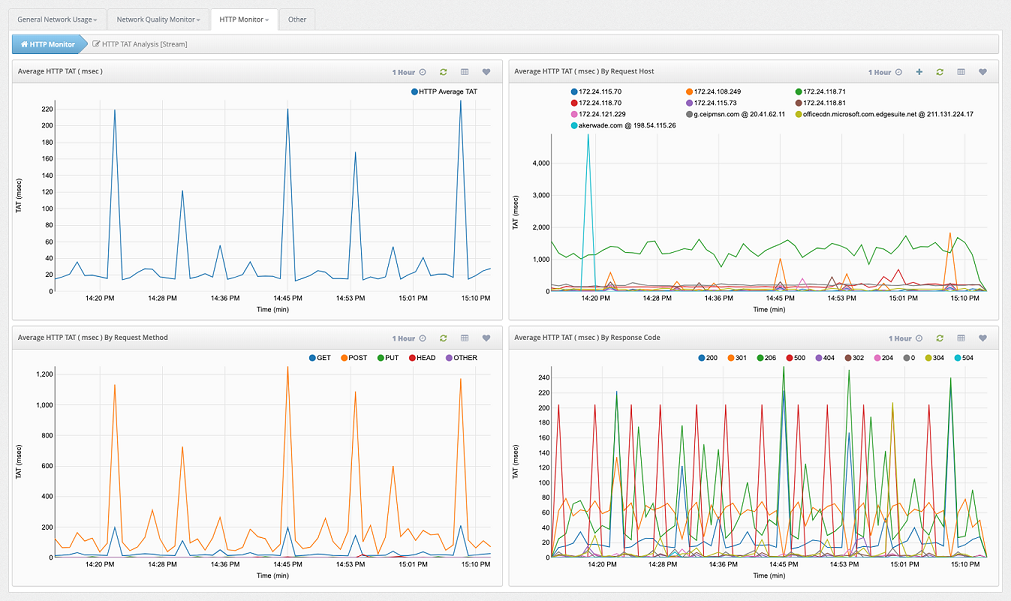Toggle the 500 response code legend series
This screenshot has width=1011, height=601.
(x=796, y=357)
